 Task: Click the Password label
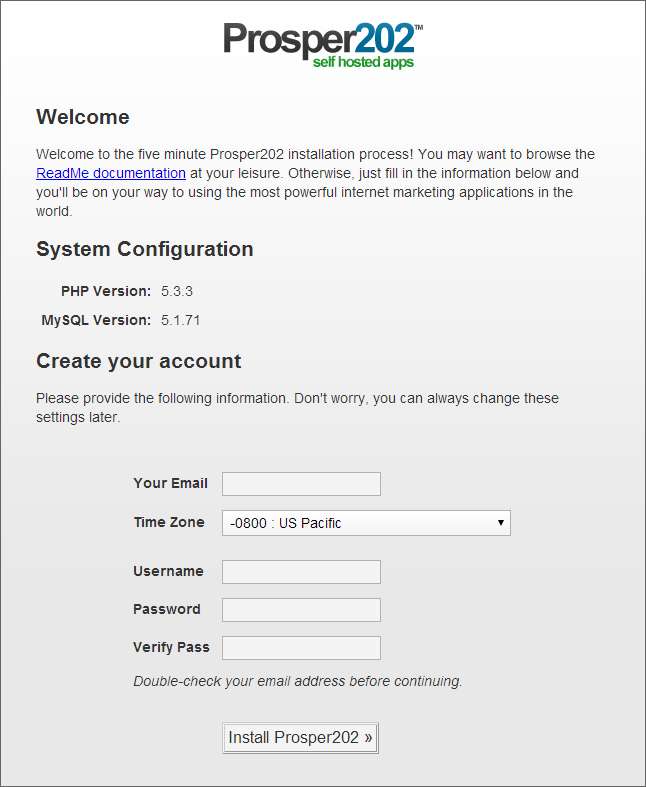167,609
